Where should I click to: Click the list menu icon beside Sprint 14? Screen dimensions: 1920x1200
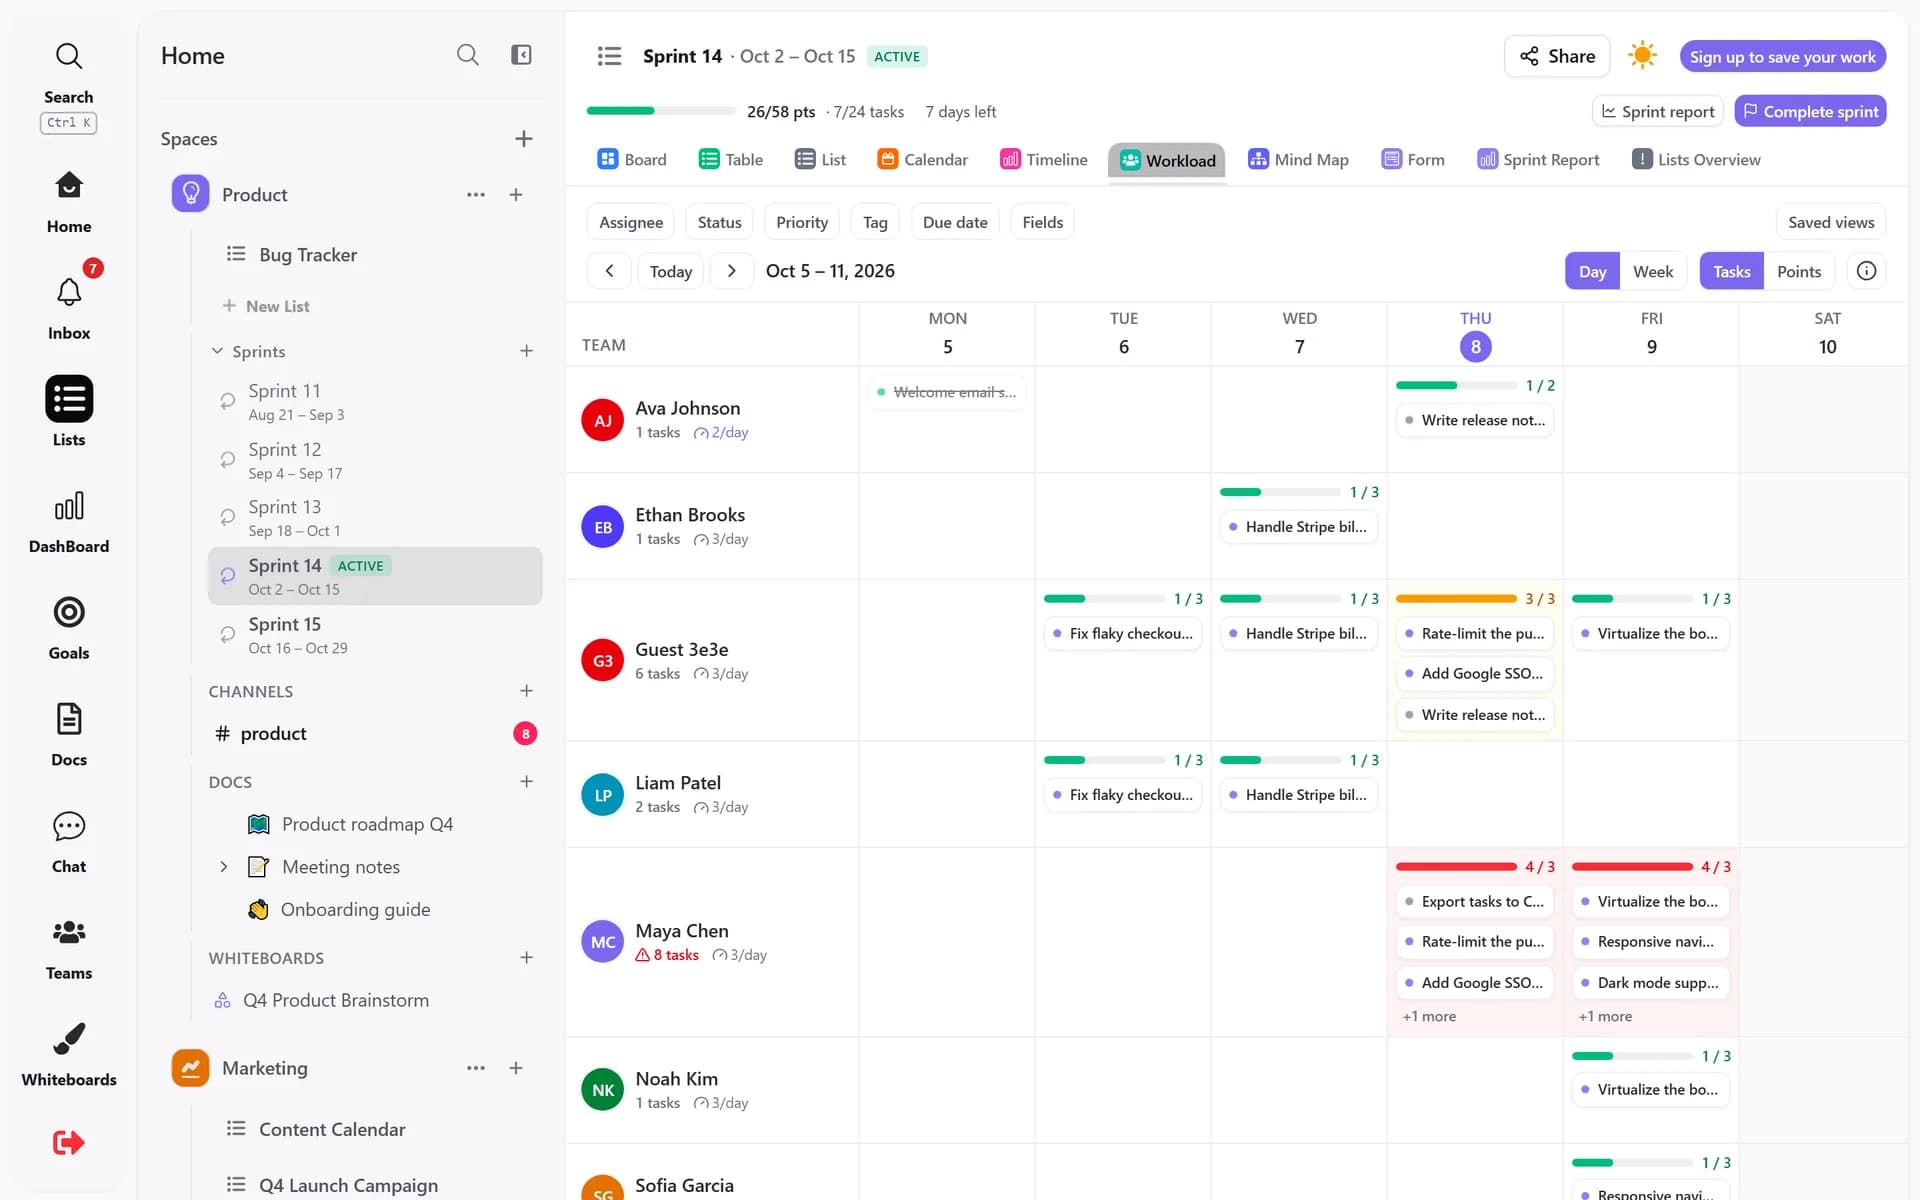coord(609,56)
